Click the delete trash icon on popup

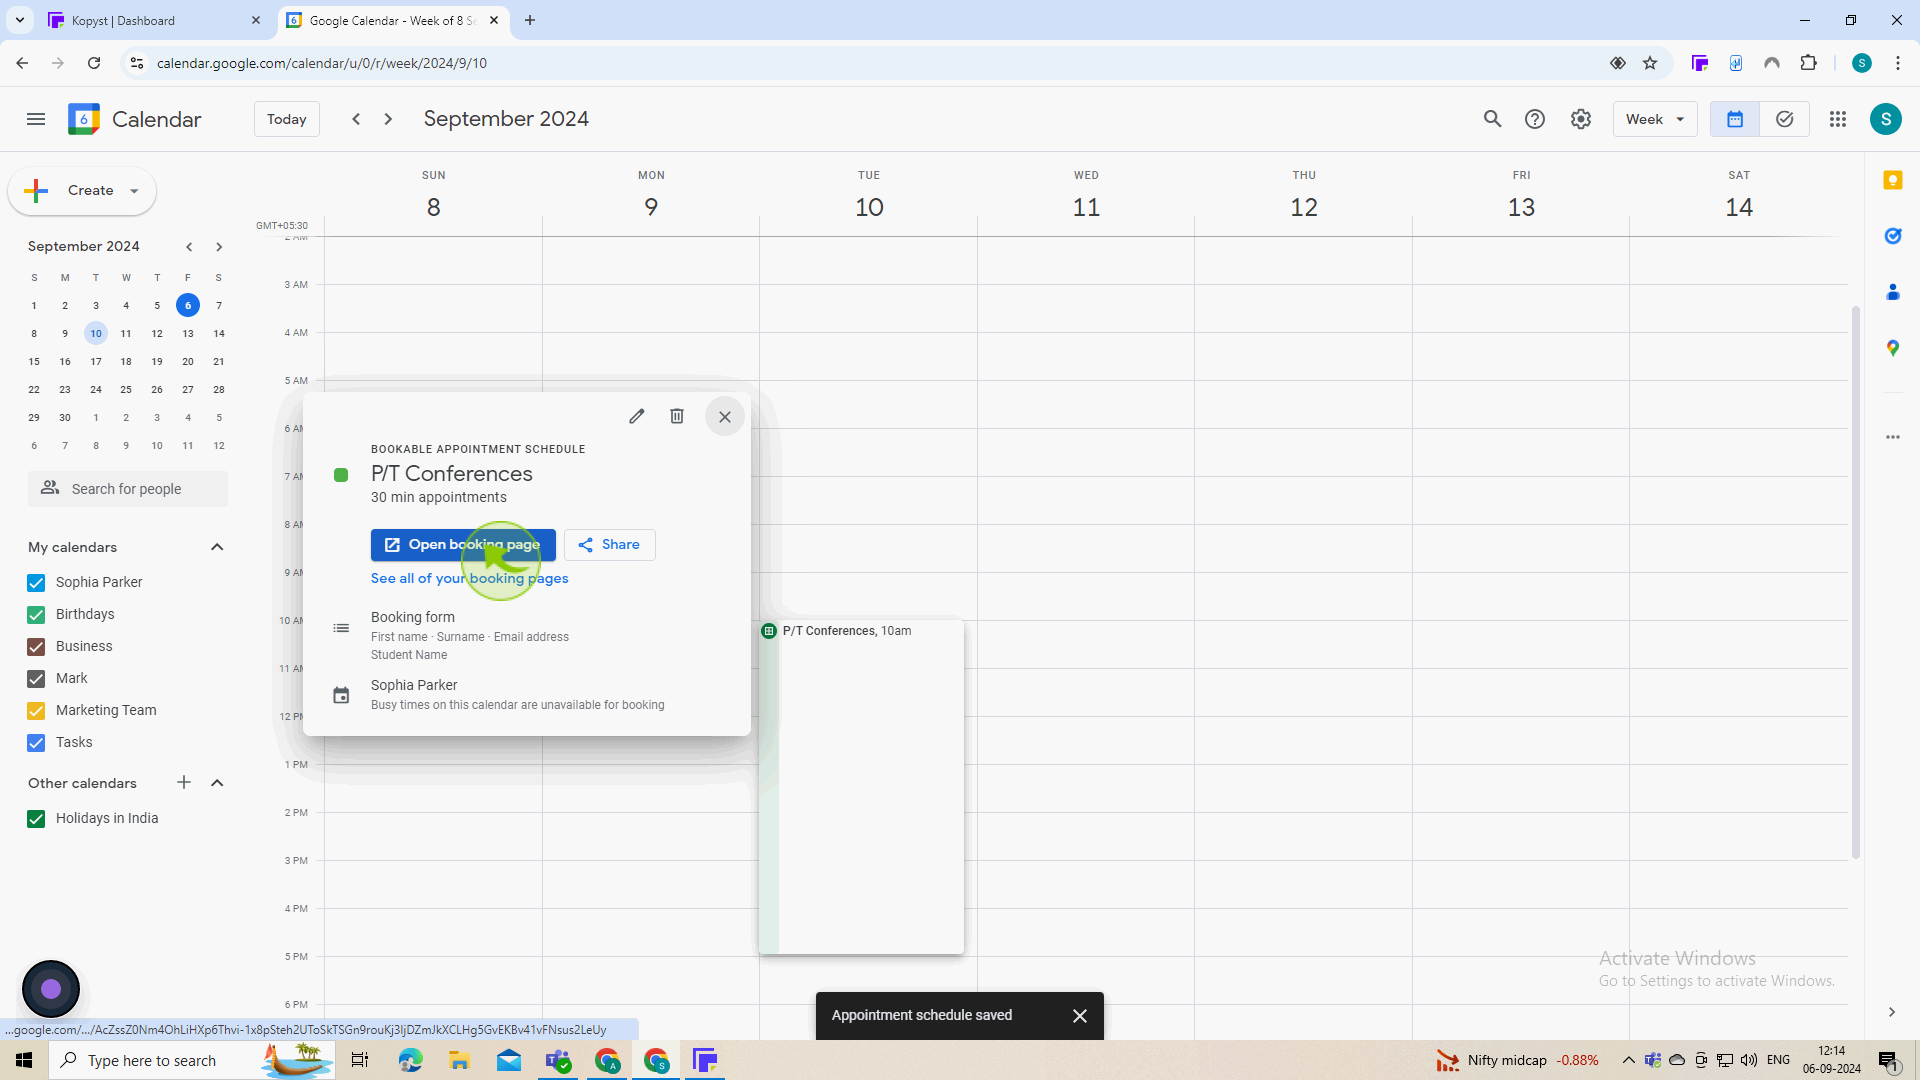click(x=678, y=417)
